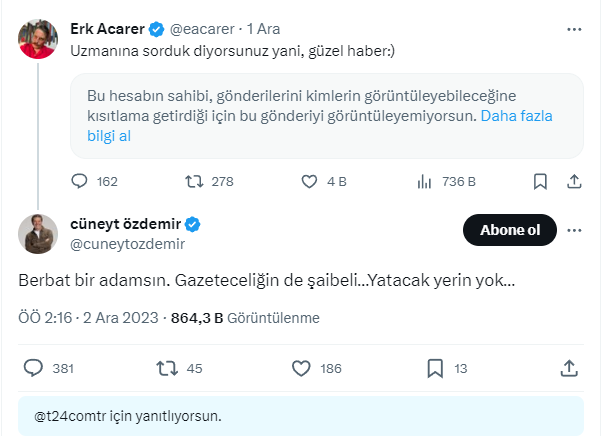The height and width of the screenshot is (436, 611).
Task: View analytics on Erk Acarer's tweet
Action: (425, 181)
